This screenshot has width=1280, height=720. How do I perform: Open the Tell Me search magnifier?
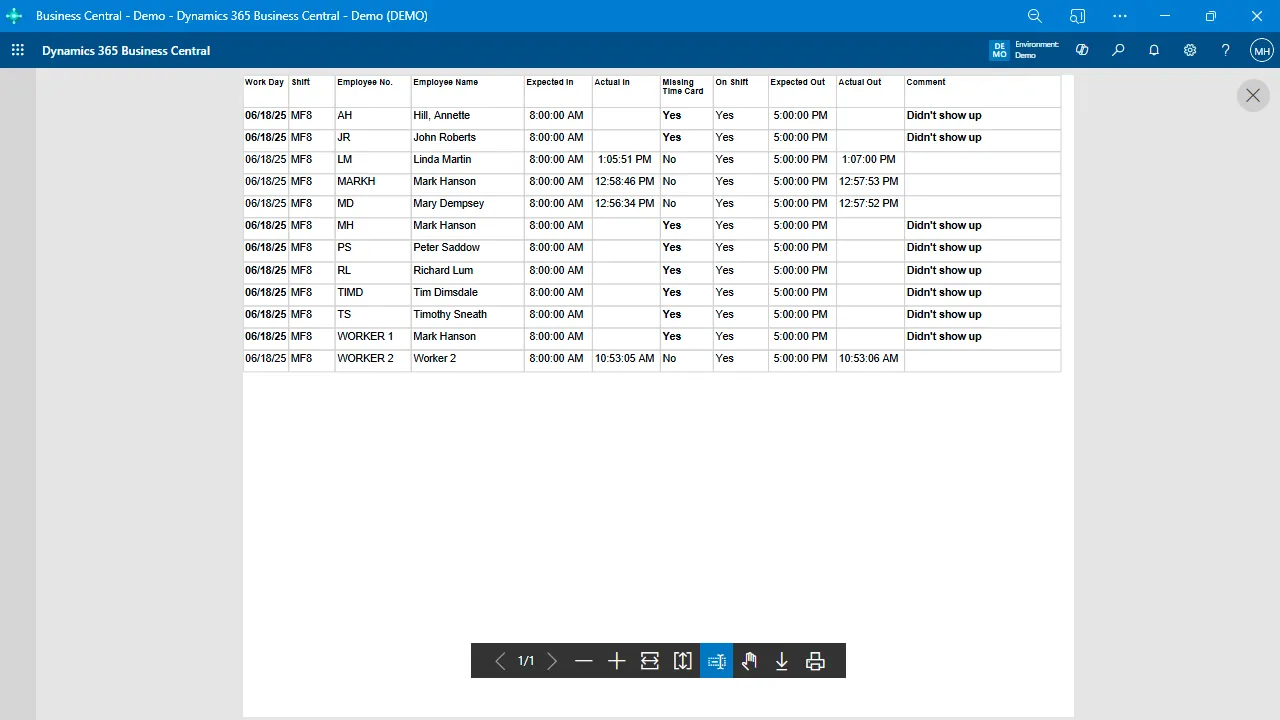1118,50
